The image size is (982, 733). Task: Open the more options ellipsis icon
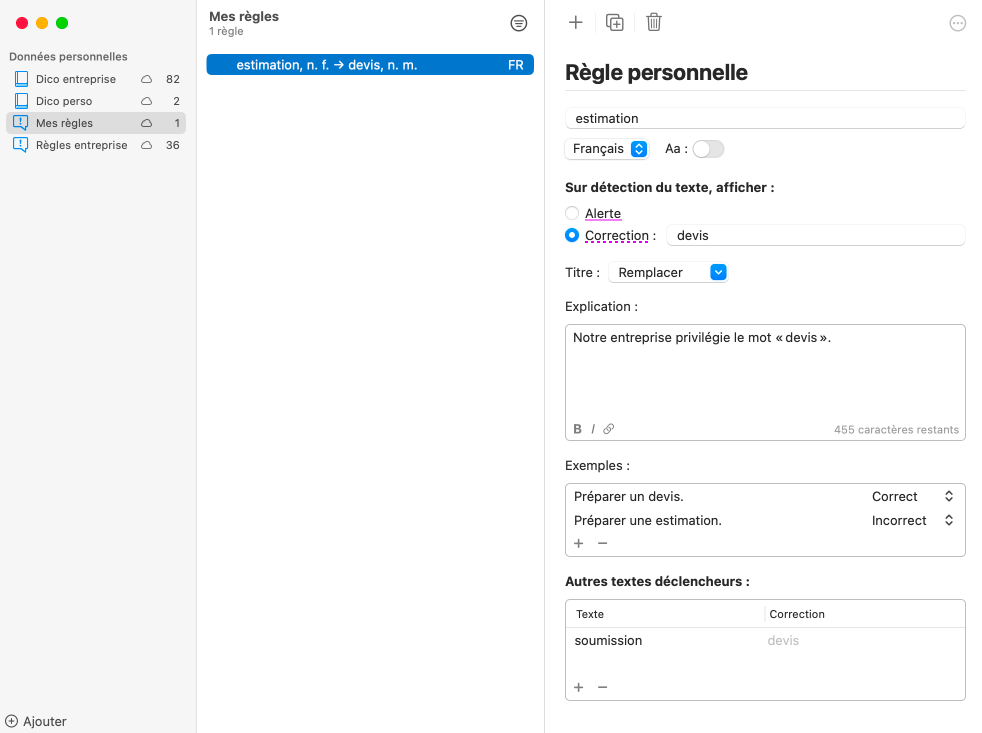click(x=957, y=23)
